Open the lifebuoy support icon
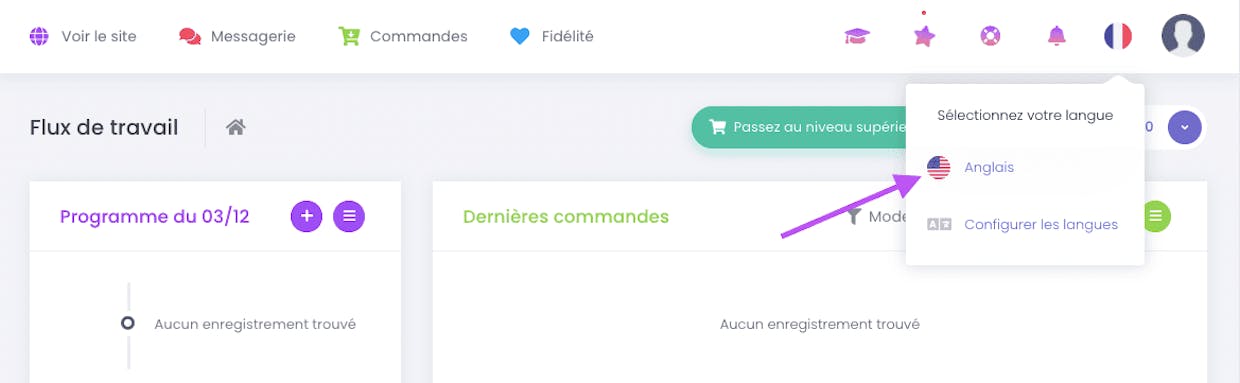 pos(990,36)
